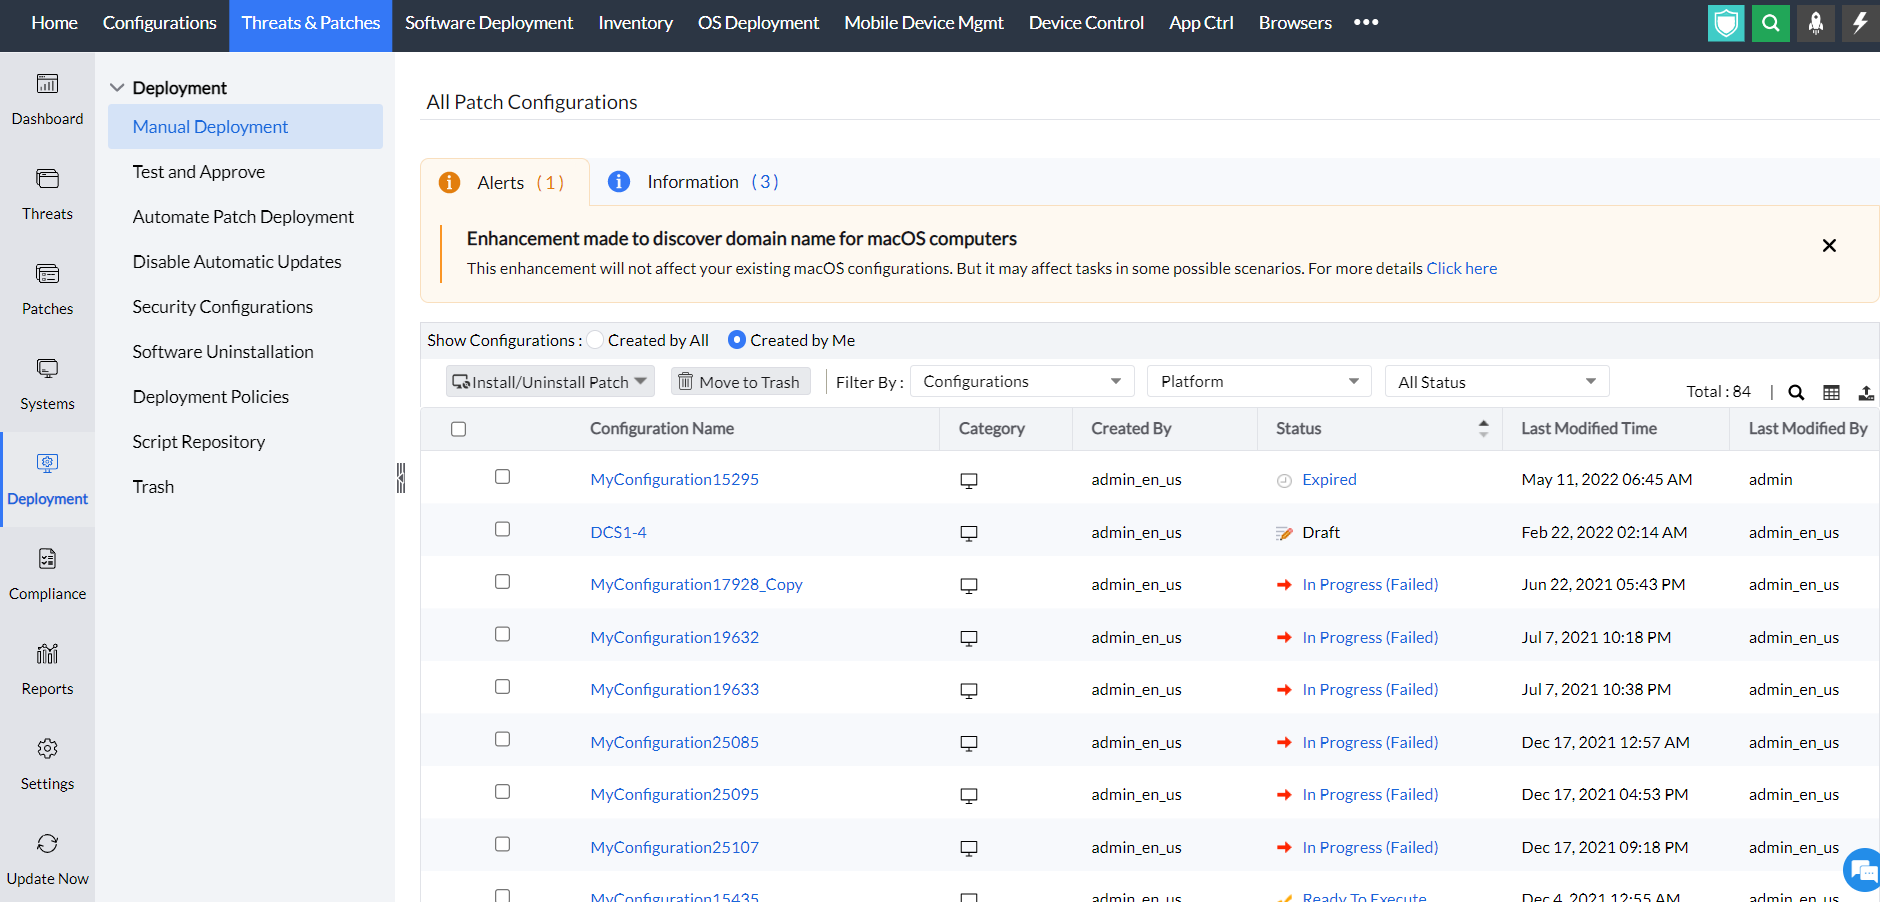Open the Dashboard sidebar icon

(x=47, y=84)
